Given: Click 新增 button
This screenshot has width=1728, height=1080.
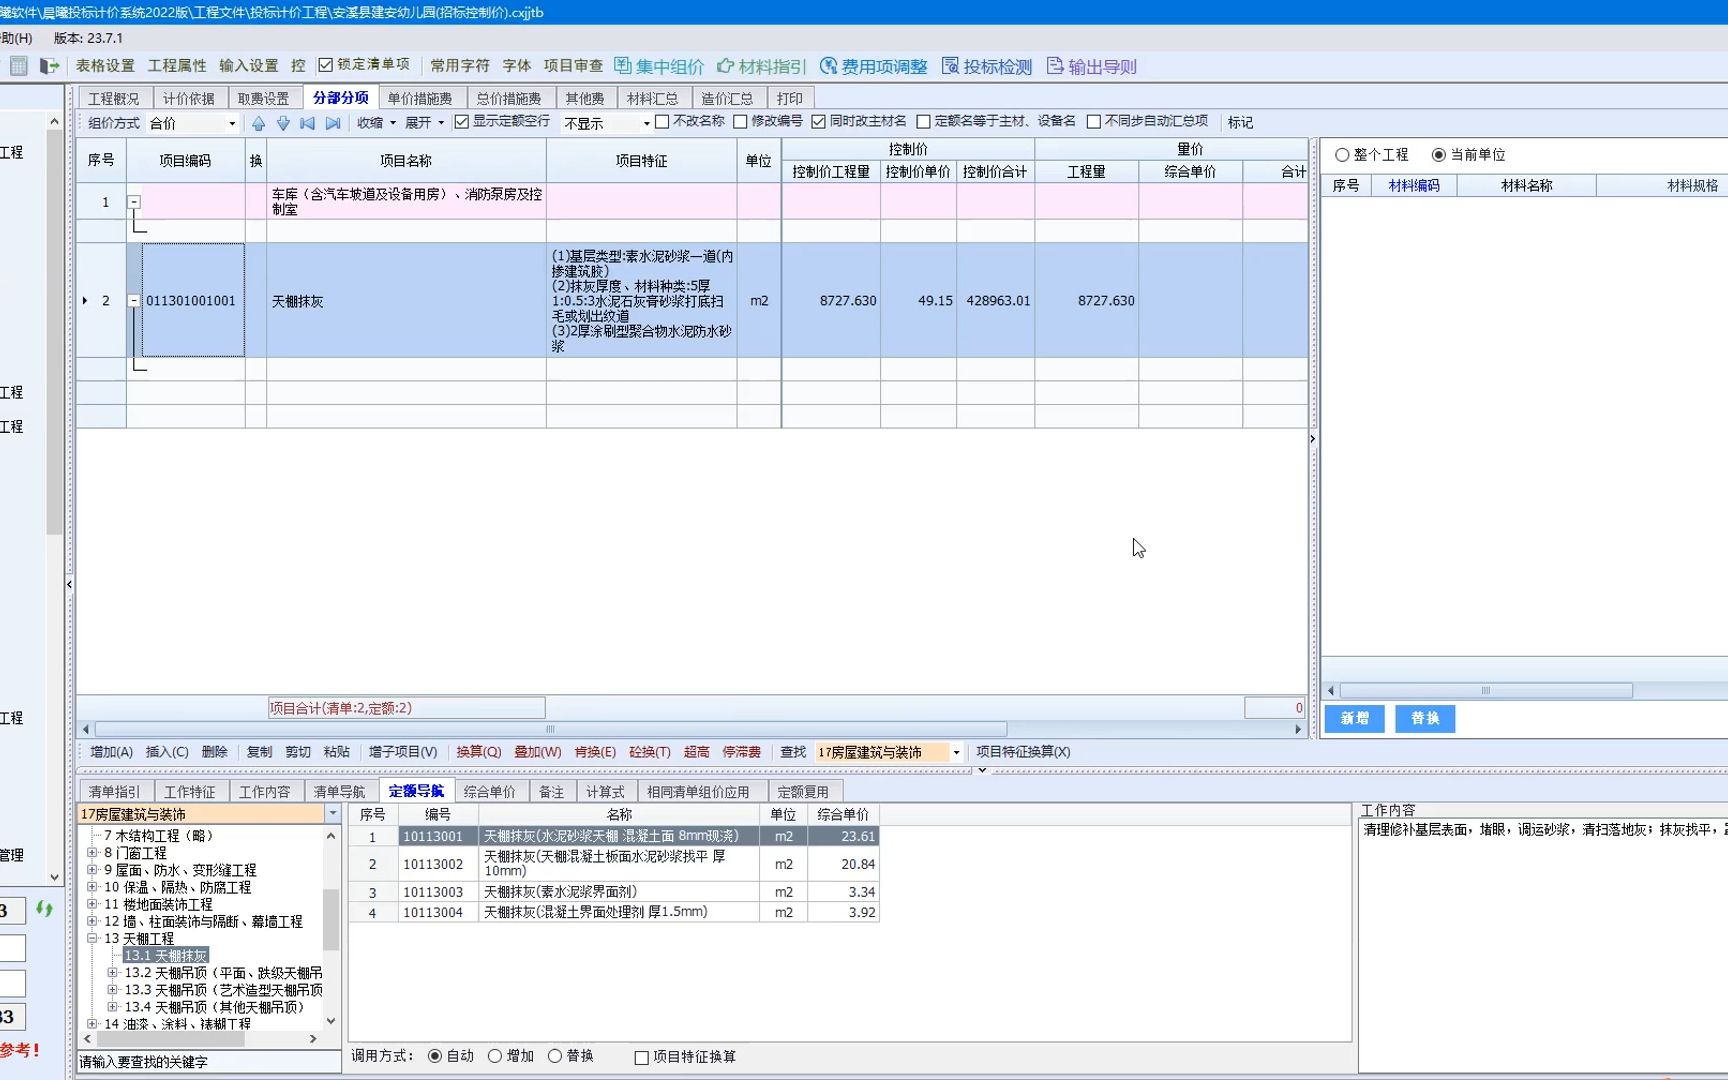Looking at the screenshot, I should point(1354,718).
